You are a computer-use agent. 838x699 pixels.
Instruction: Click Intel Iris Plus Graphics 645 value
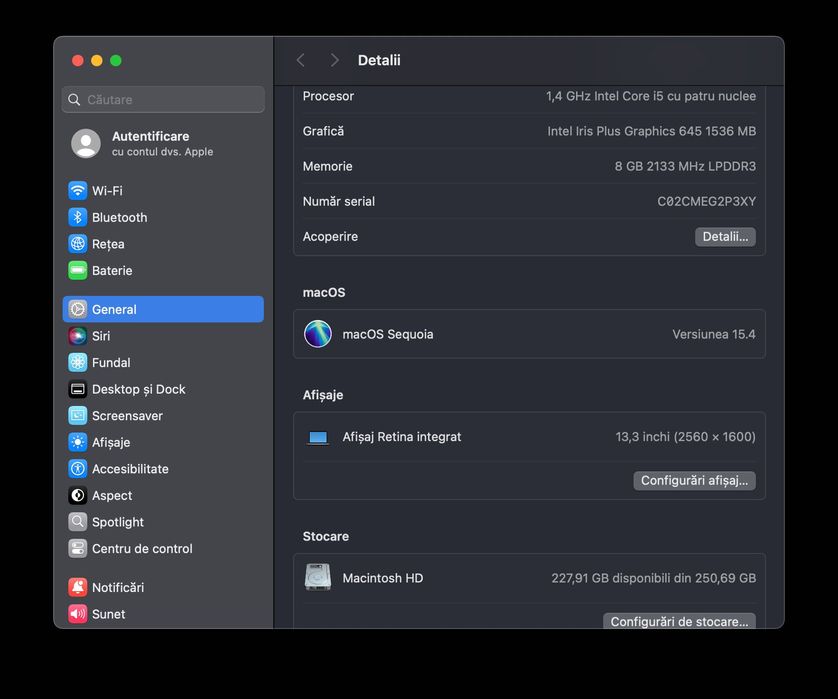tap(651, 131)
